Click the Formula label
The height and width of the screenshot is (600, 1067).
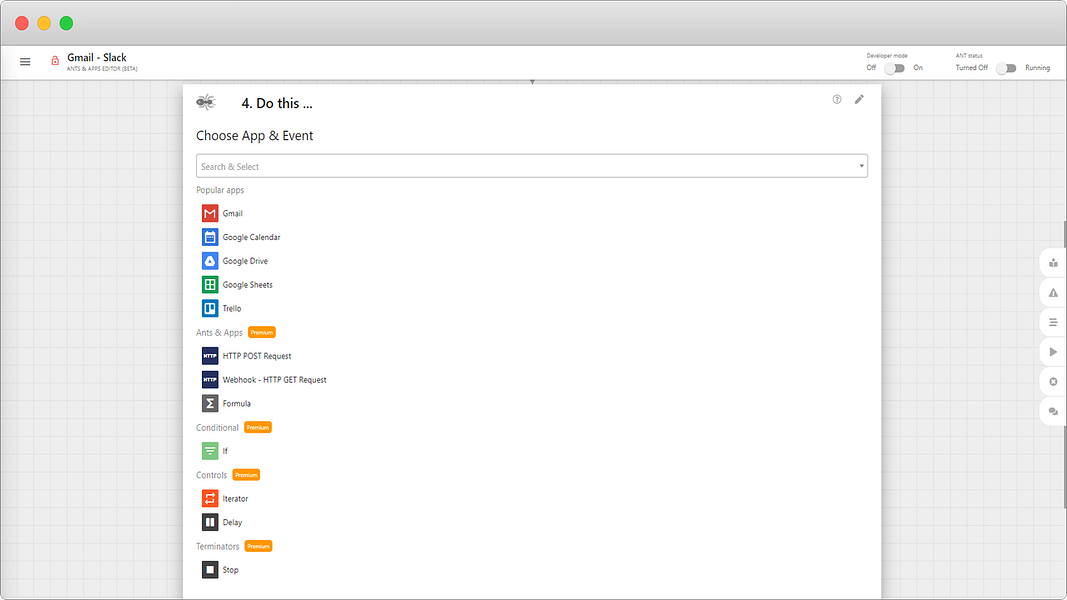pos(237,404)
